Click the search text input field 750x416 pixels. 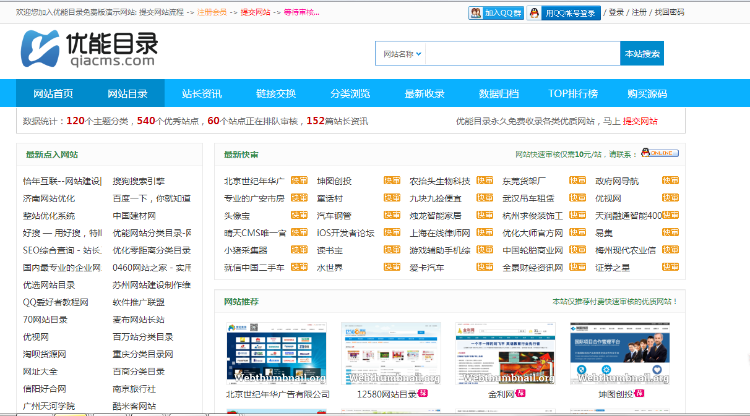(x=523, y=54)
